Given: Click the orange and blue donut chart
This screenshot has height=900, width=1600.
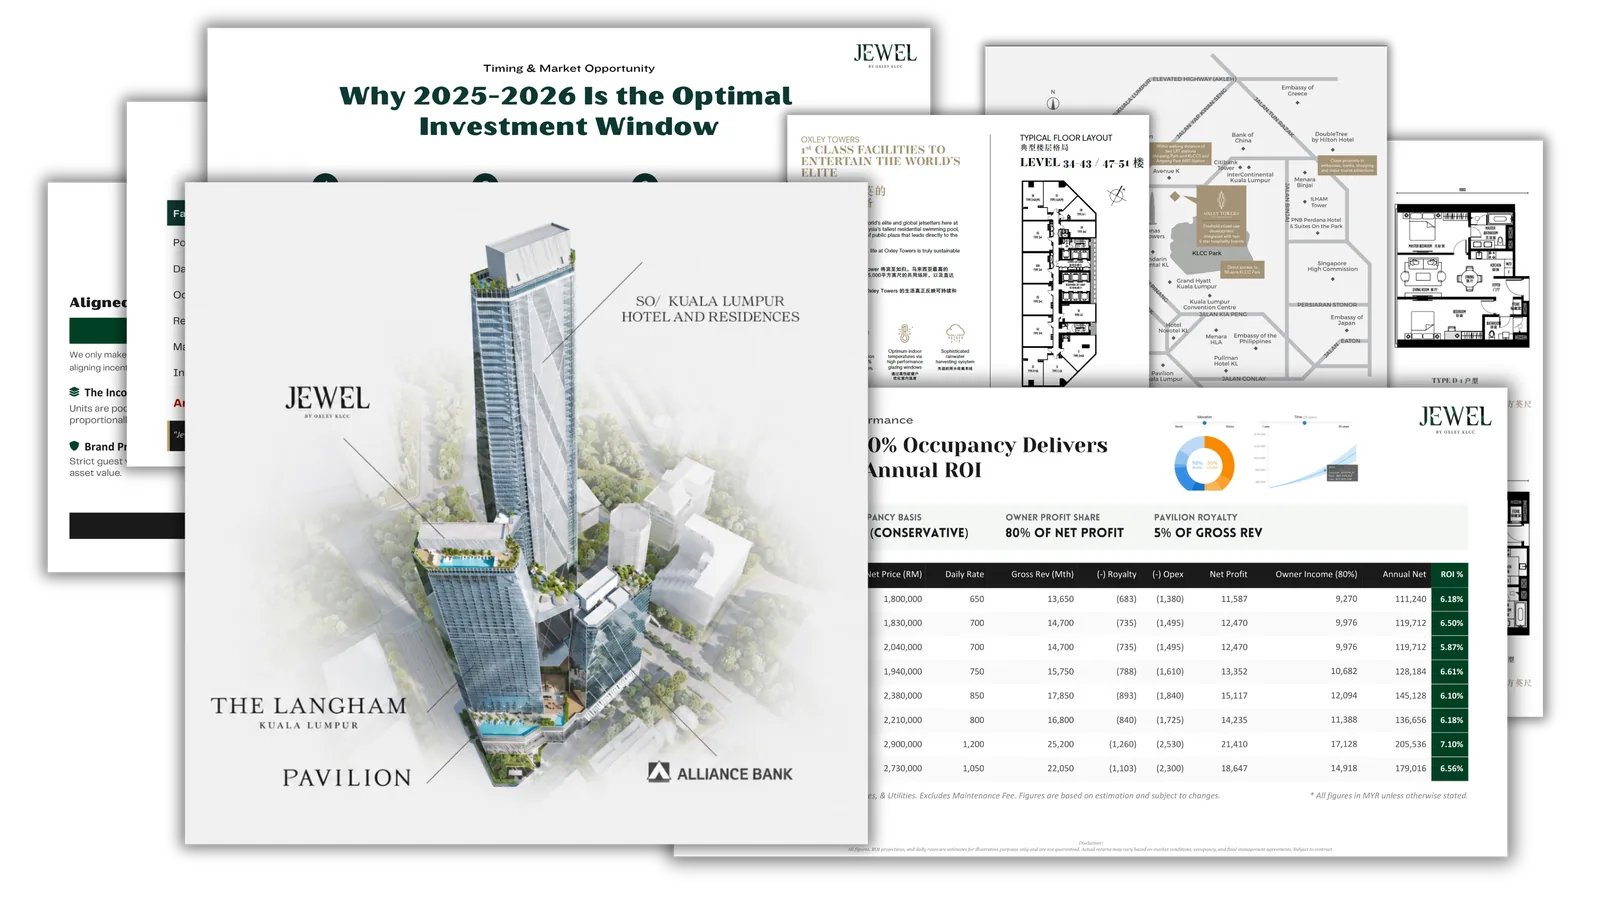Looking at the screenshot, I should pyautogui.click(x=1204, y=463).
